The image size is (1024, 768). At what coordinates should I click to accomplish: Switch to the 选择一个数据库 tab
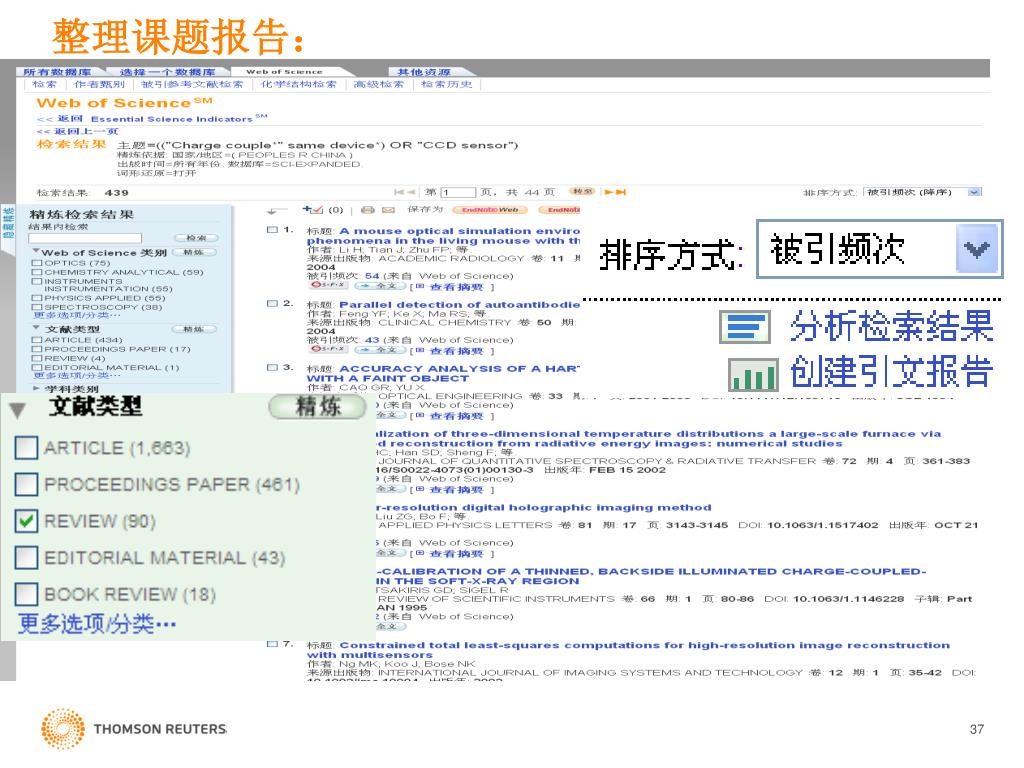point(167,72)
